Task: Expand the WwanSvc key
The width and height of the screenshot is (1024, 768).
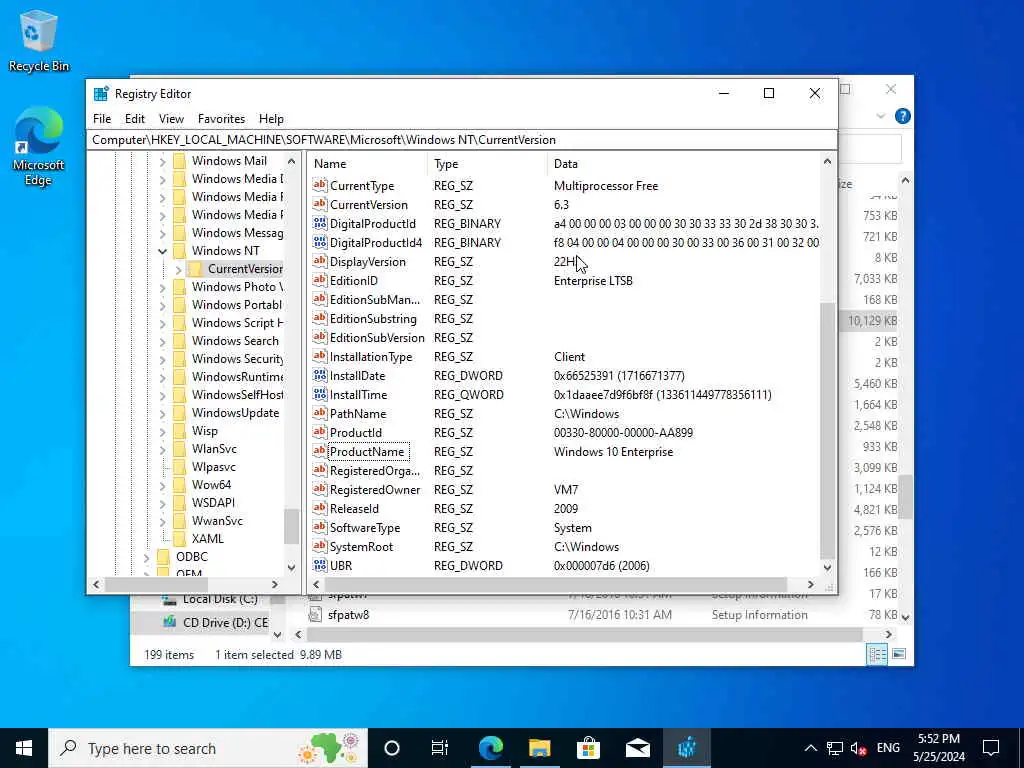Action: click(162, 520)
